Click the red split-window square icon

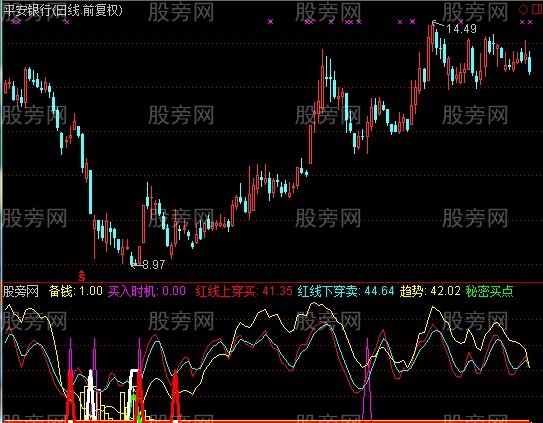537,9
